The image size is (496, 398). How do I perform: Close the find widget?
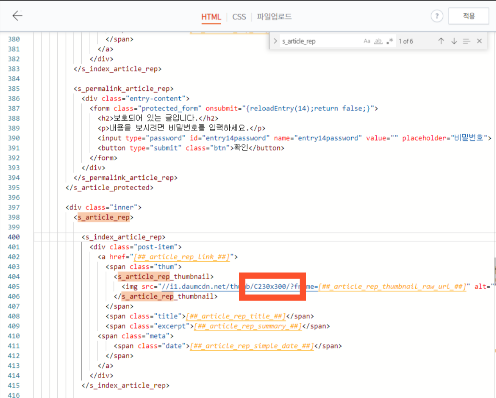pyautogui.click(x=479, y=41)
